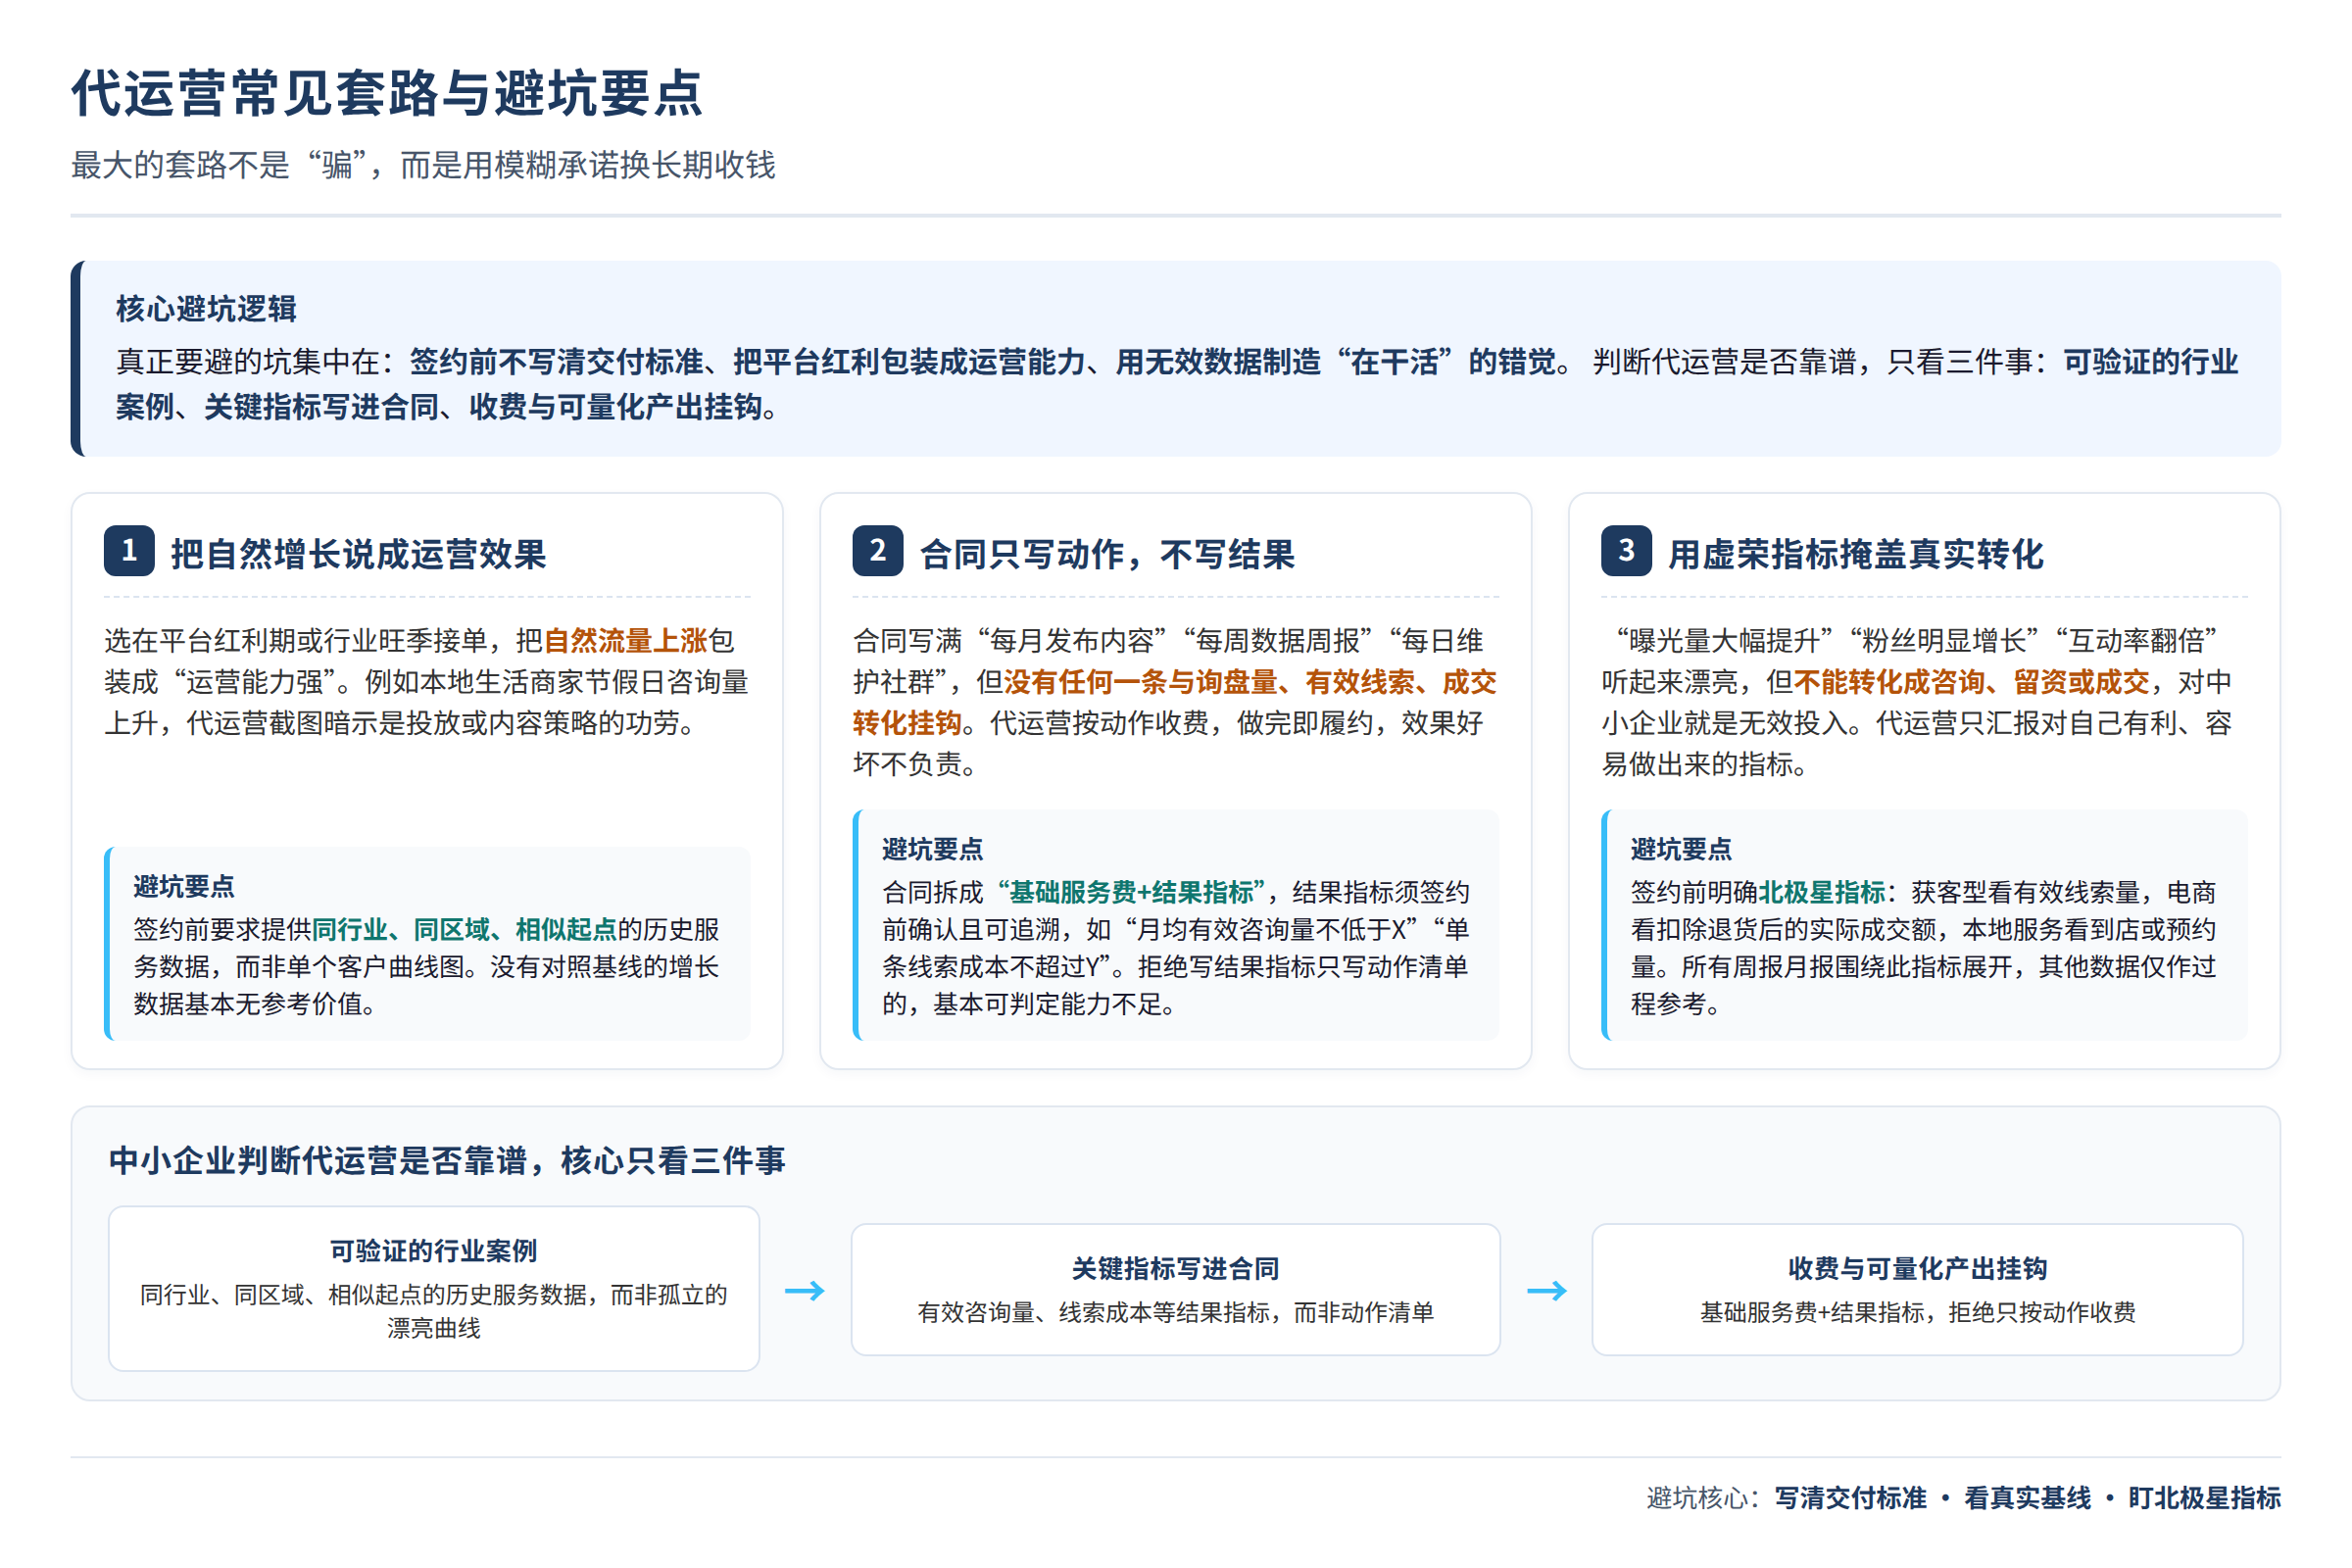Click highlighted text 不能转化成咨询、留资或成交
This screenshot has height=1568, width=2352.
pos(1972,682)
